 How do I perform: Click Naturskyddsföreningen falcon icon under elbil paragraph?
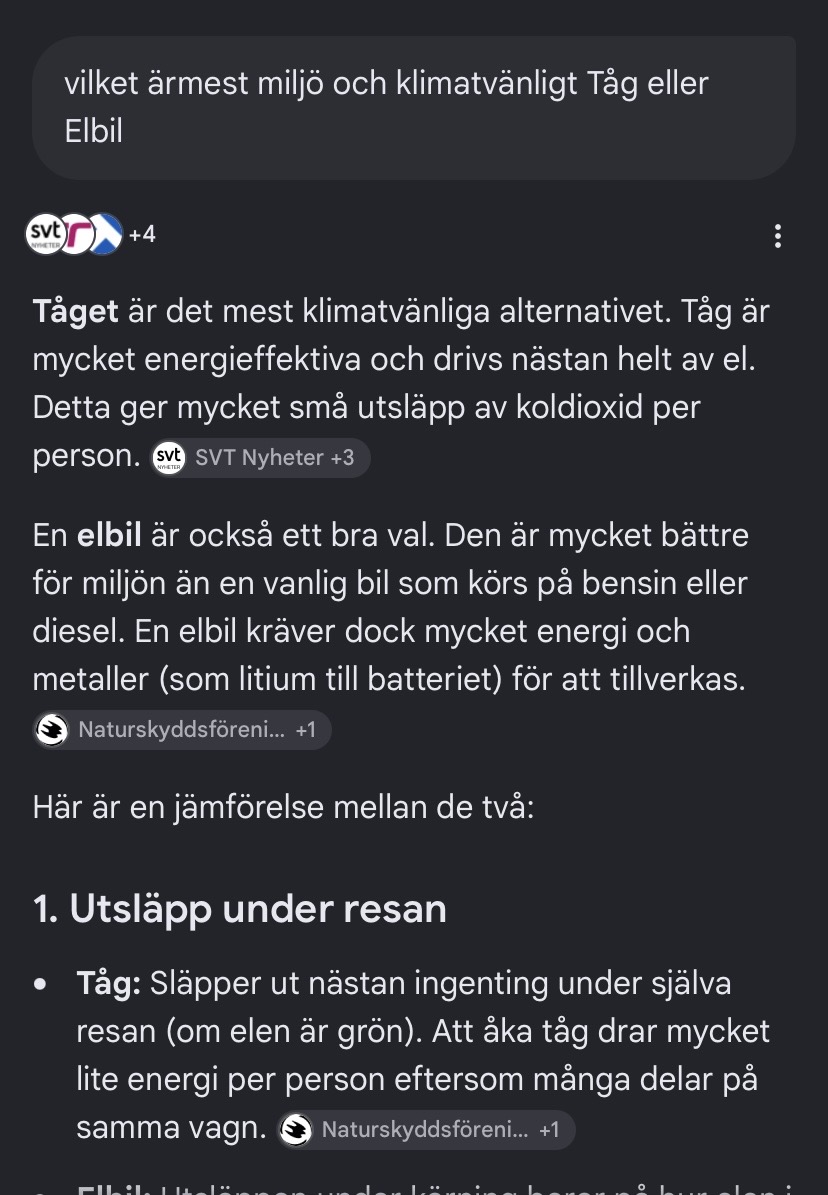click(x=52, y=730)
